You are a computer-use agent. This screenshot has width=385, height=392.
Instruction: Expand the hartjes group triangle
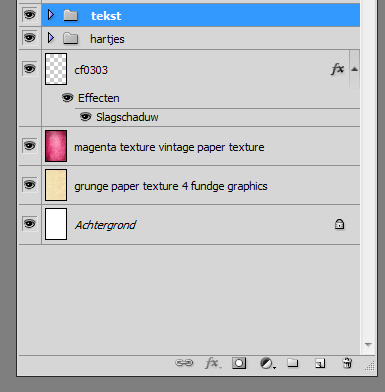point(51,38)
